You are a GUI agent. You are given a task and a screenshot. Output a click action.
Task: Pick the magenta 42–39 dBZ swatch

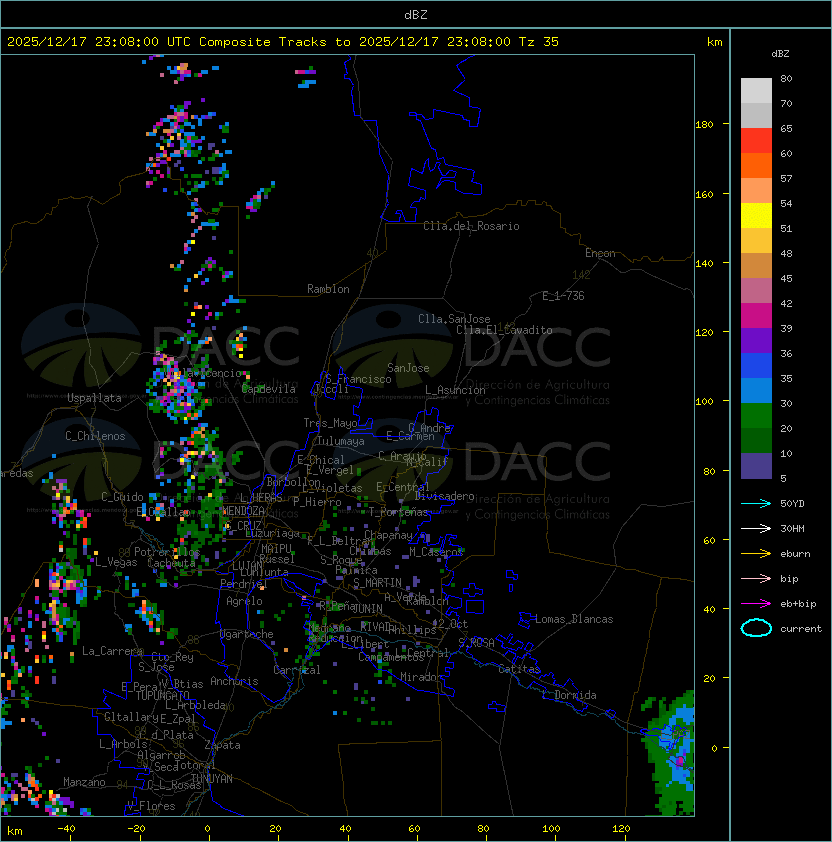(x=756, y=316)
